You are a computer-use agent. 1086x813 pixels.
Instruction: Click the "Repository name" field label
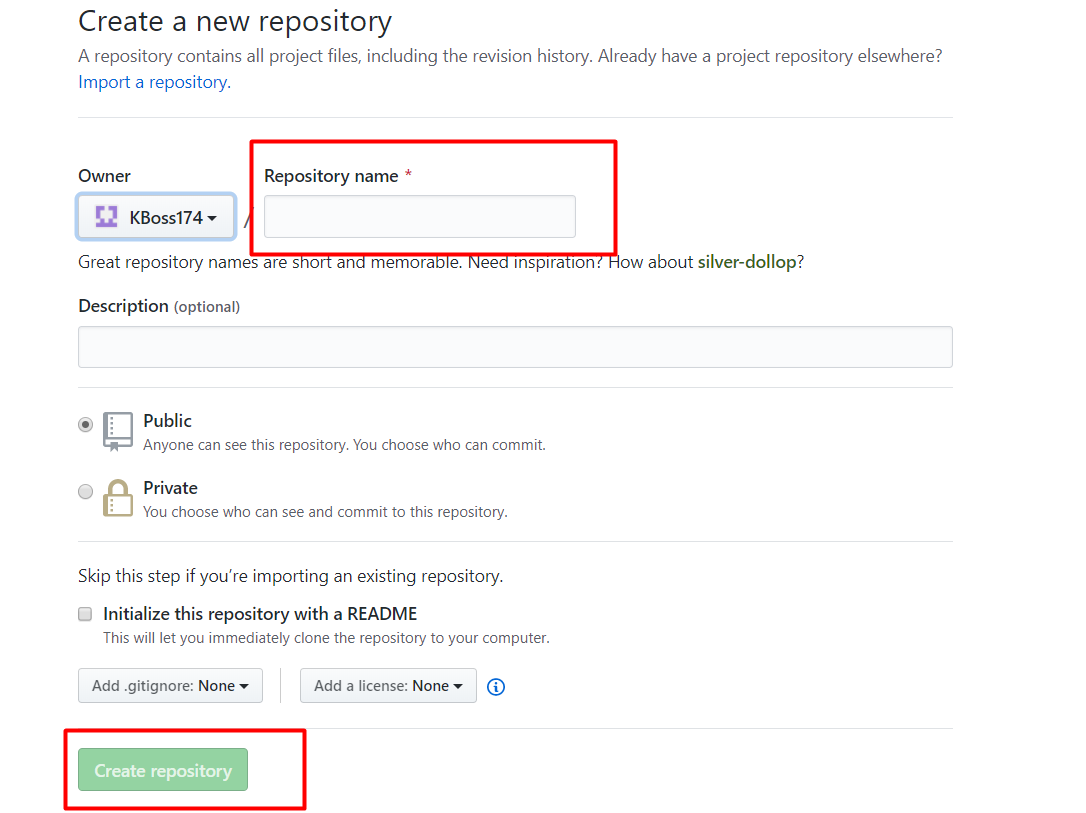[331, 176]
